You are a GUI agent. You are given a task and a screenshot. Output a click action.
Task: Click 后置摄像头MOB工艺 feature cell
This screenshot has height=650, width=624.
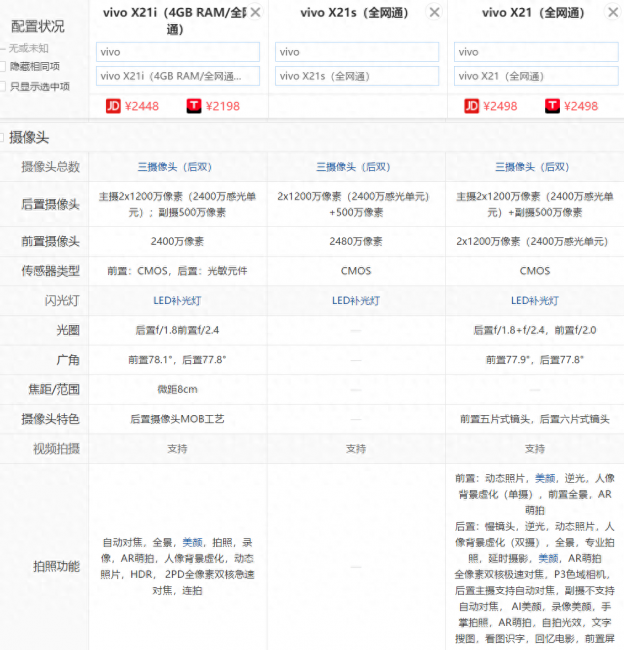point(177,419)
